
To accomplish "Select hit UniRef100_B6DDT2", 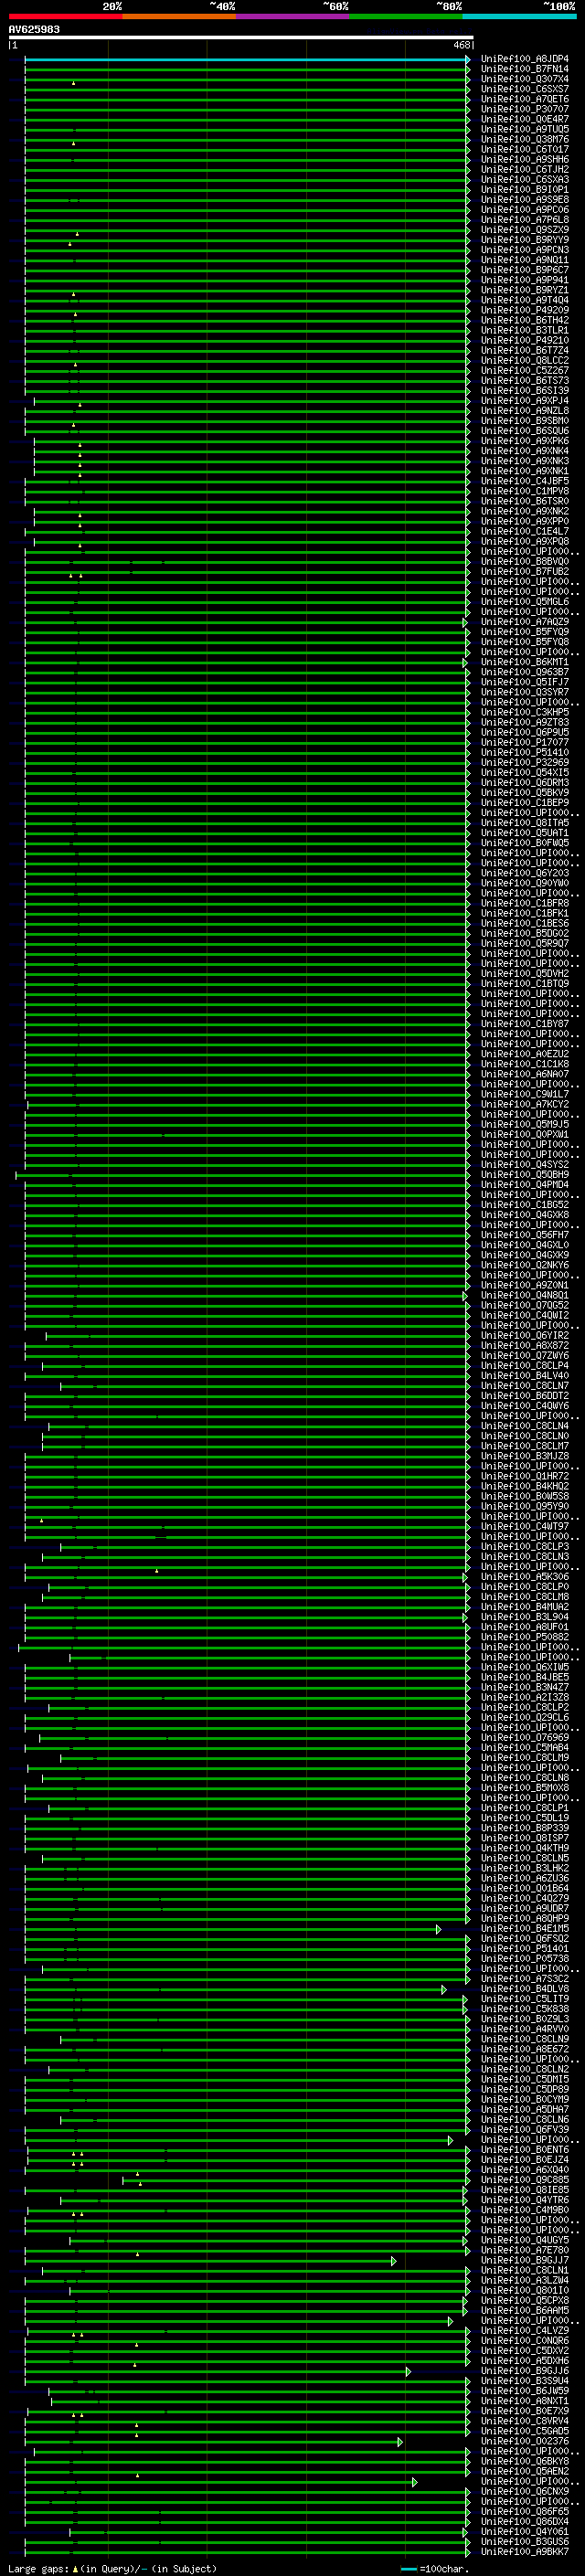I will (524, 1396).
